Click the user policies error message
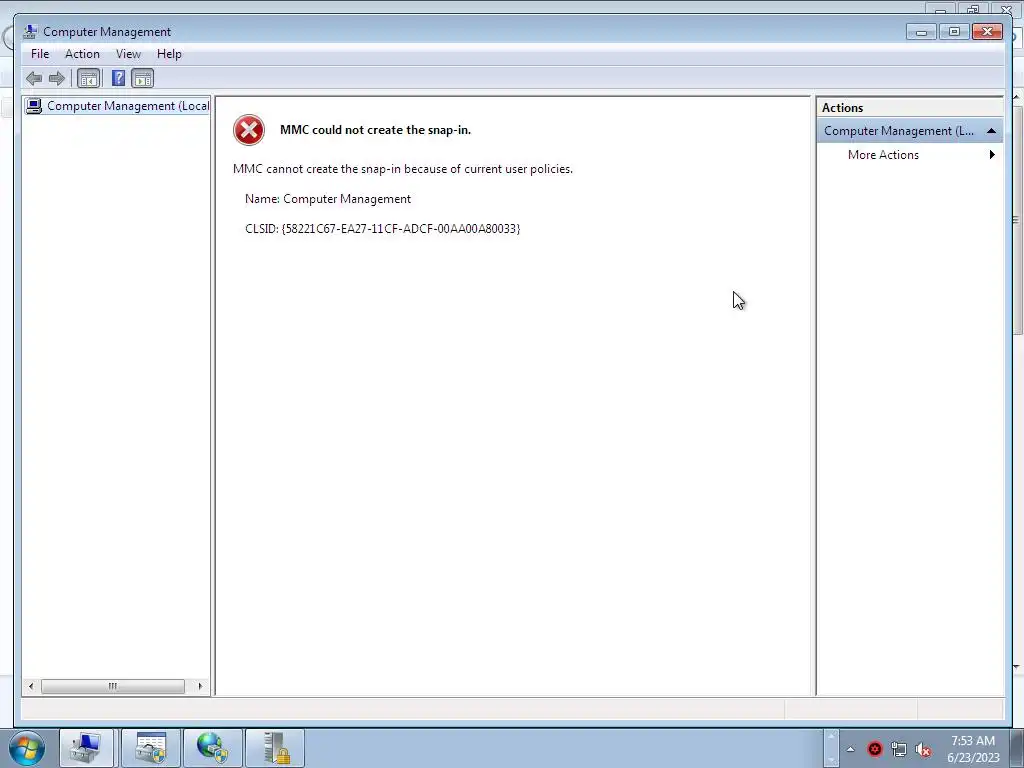 click(403, 169)
